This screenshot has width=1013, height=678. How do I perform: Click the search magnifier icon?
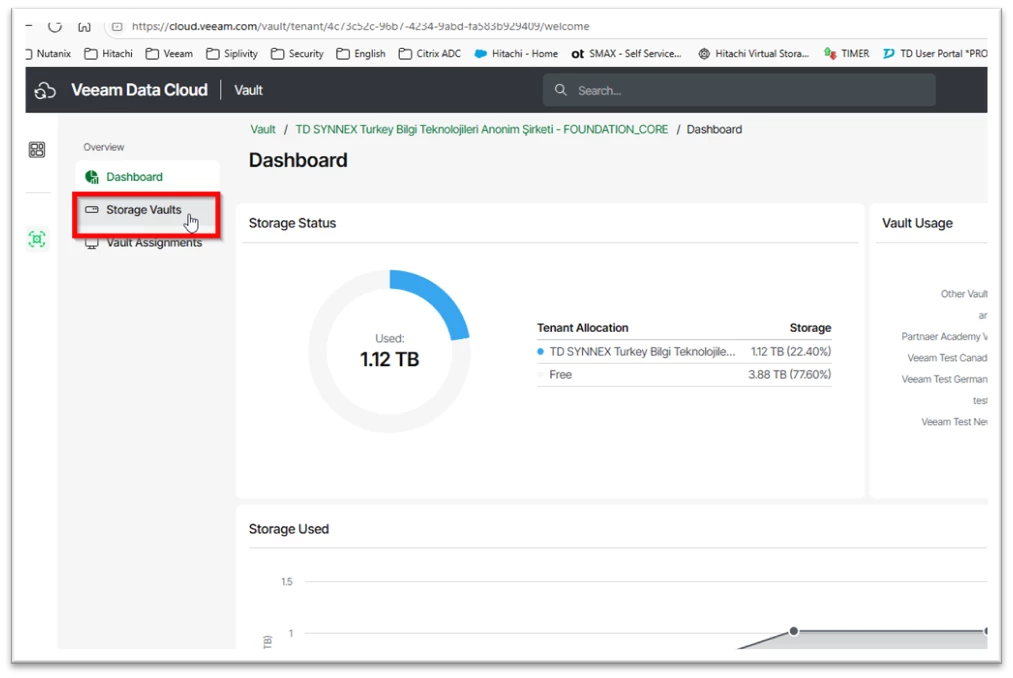tap(561, 90)
